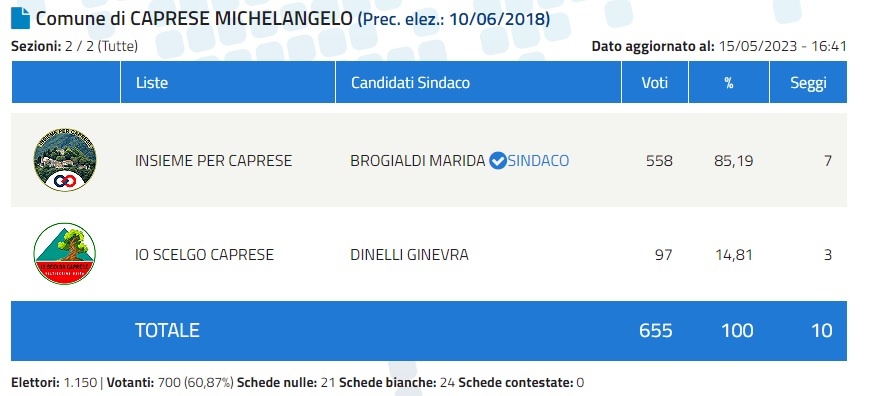The image size is (872, 396).
Task: Click the blue document icon beside Comune
Action: tap(21, 19)
